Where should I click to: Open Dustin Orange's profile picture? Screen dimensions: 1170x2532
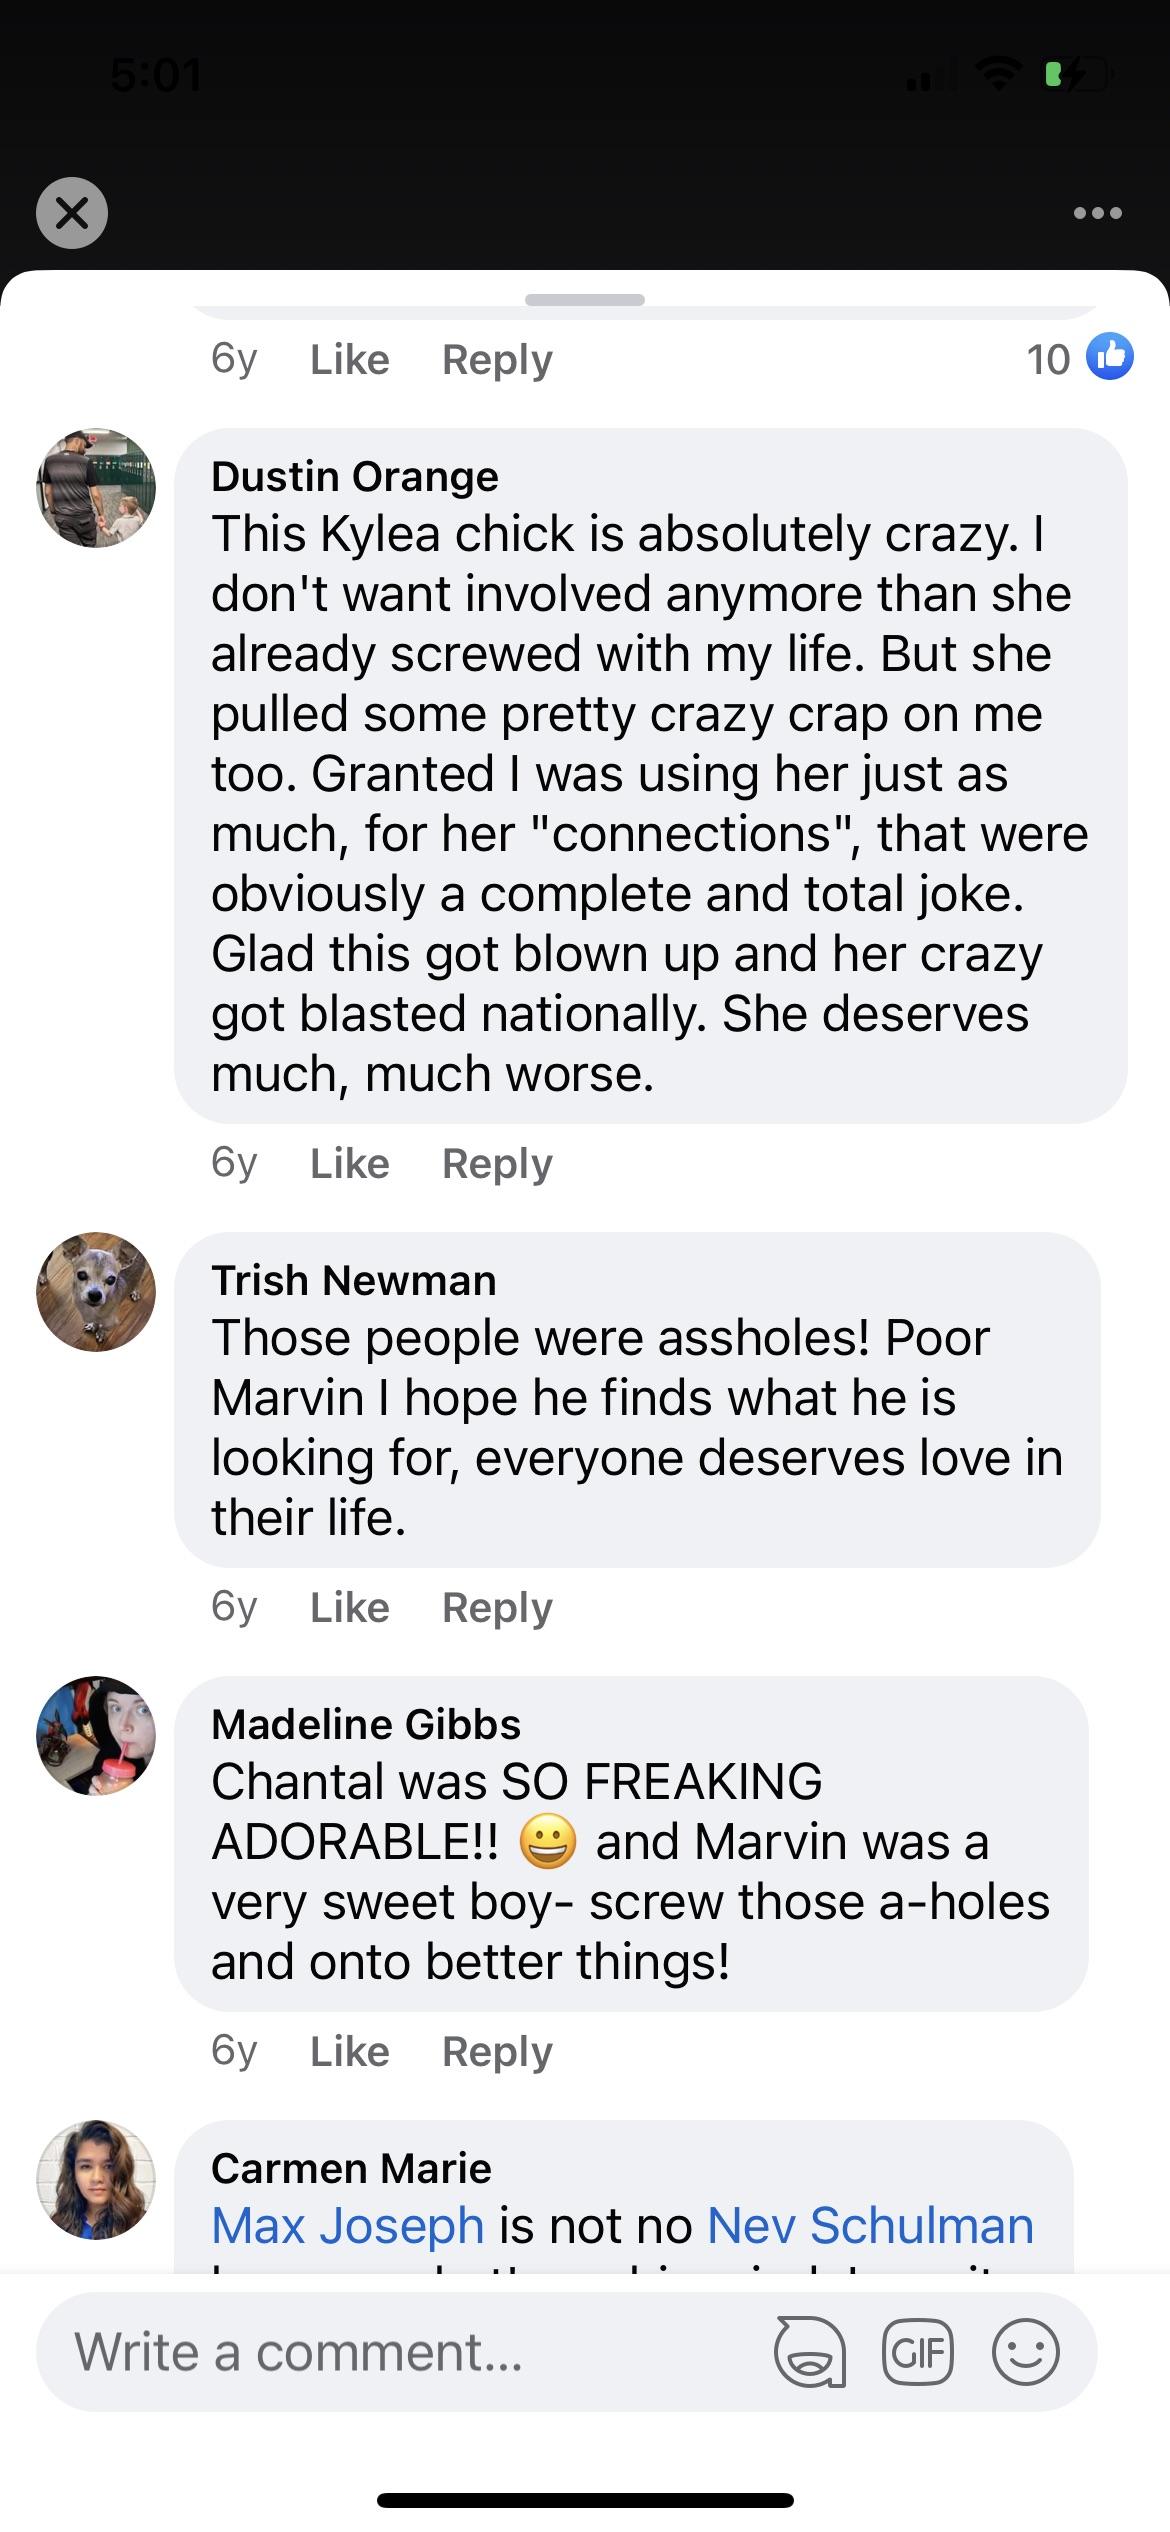coord(96,487)
